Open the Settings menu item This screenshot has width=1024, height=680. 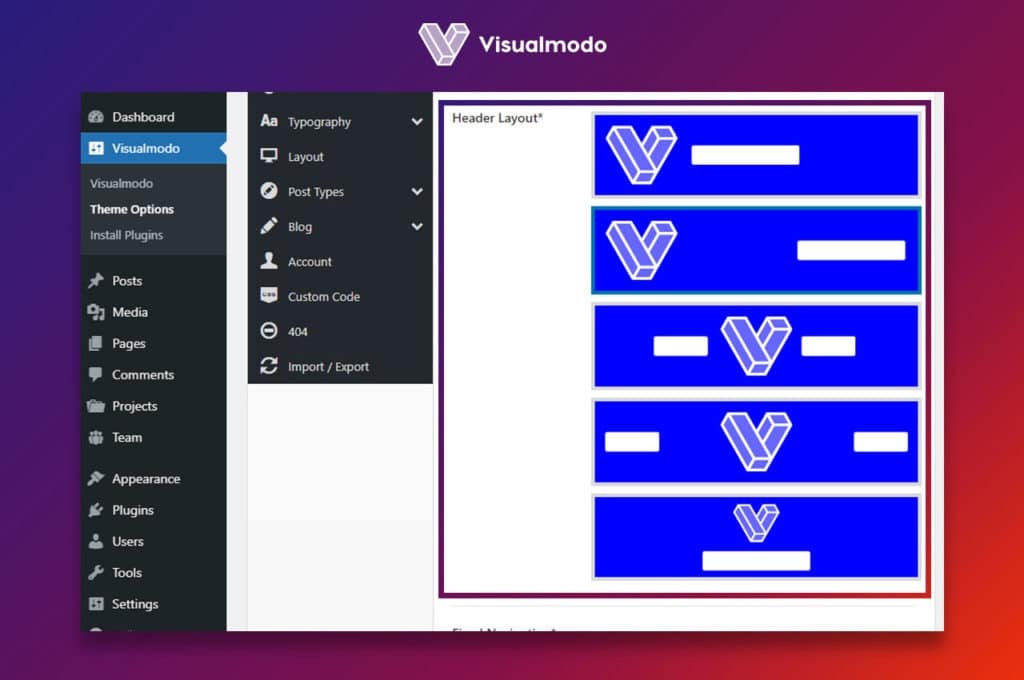[x=136, y=604]
